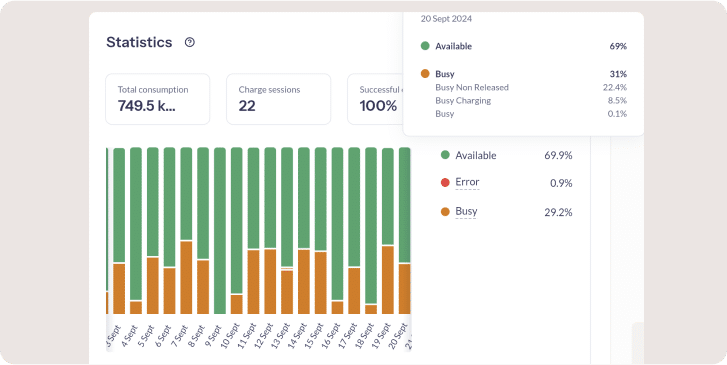Viewport: 727px width, 365px height.
Task: Select the red Error legend dot
Action: (445, 183)
